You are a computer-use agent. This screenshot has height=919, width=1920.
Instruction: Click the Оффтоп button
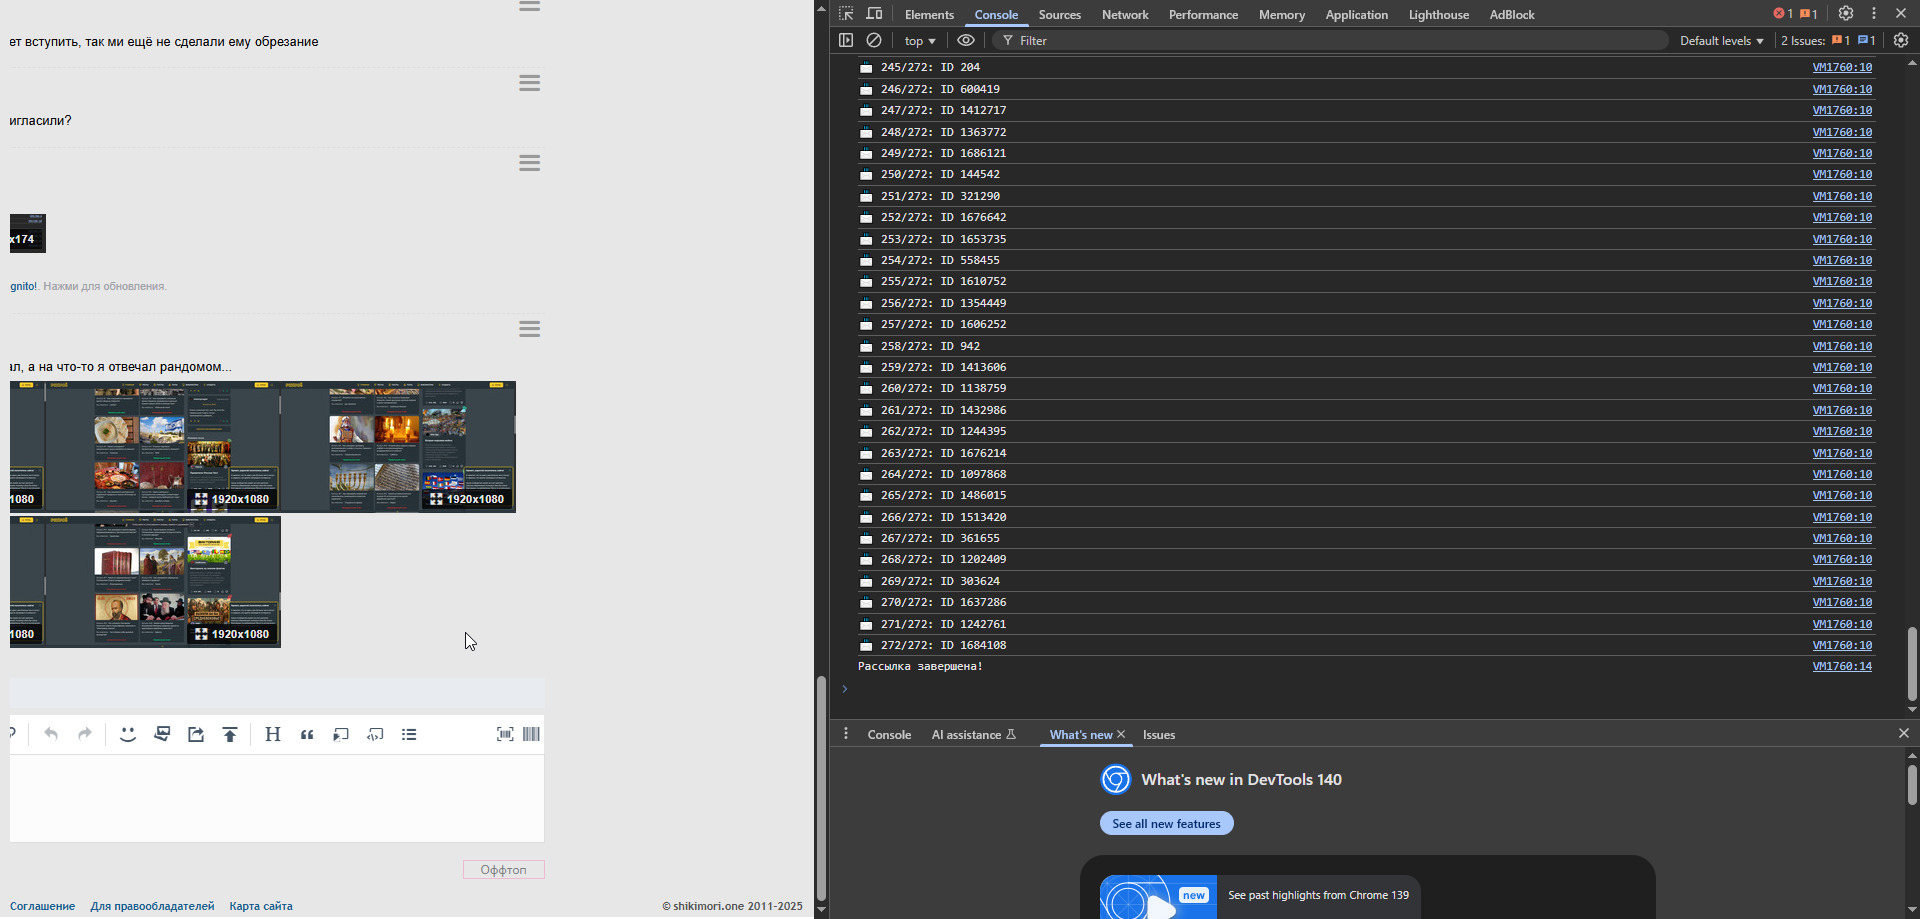tap(503, 870)
